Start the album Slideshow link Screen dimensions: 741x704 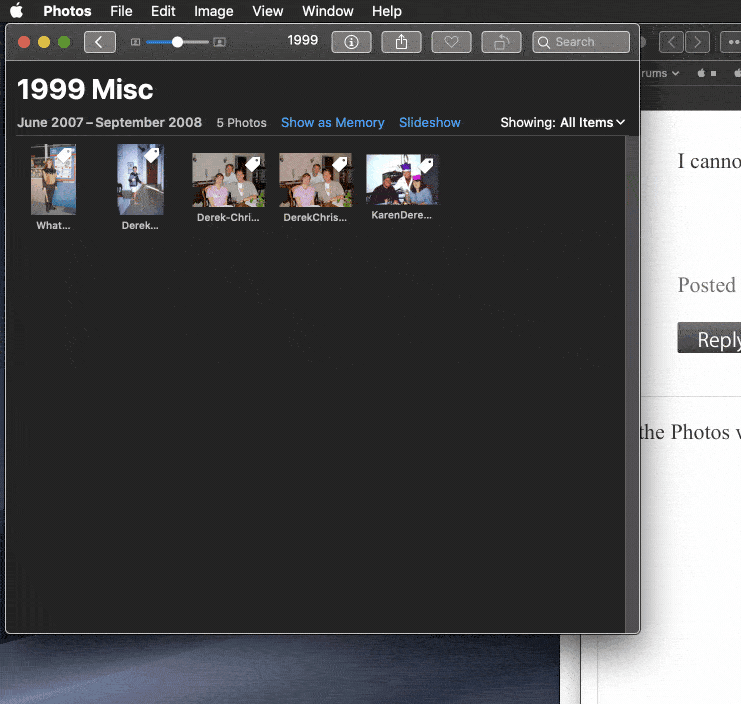(430, 122)
